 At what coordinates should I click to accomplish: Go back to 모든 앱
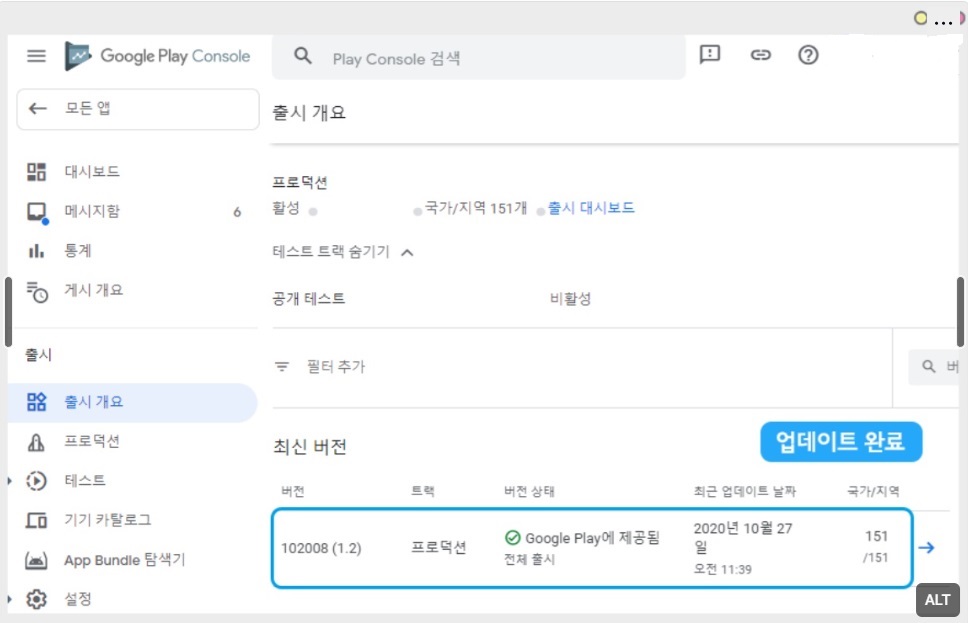(138, 109)
